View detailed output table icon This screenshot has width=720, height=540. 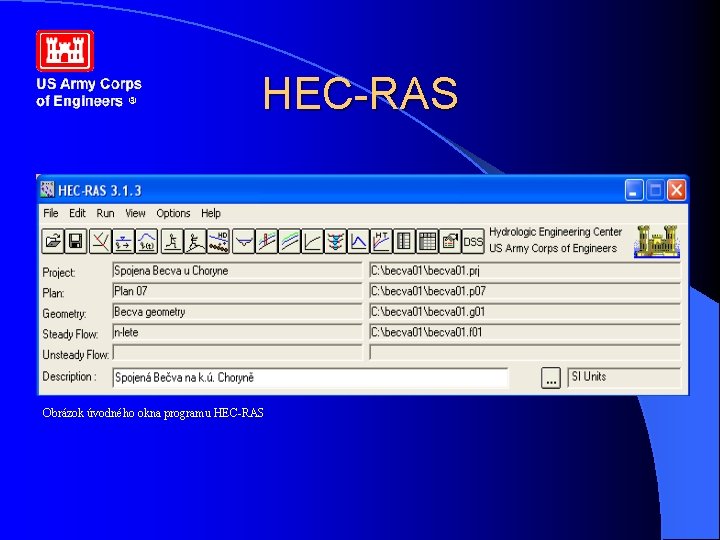(404, 241)
